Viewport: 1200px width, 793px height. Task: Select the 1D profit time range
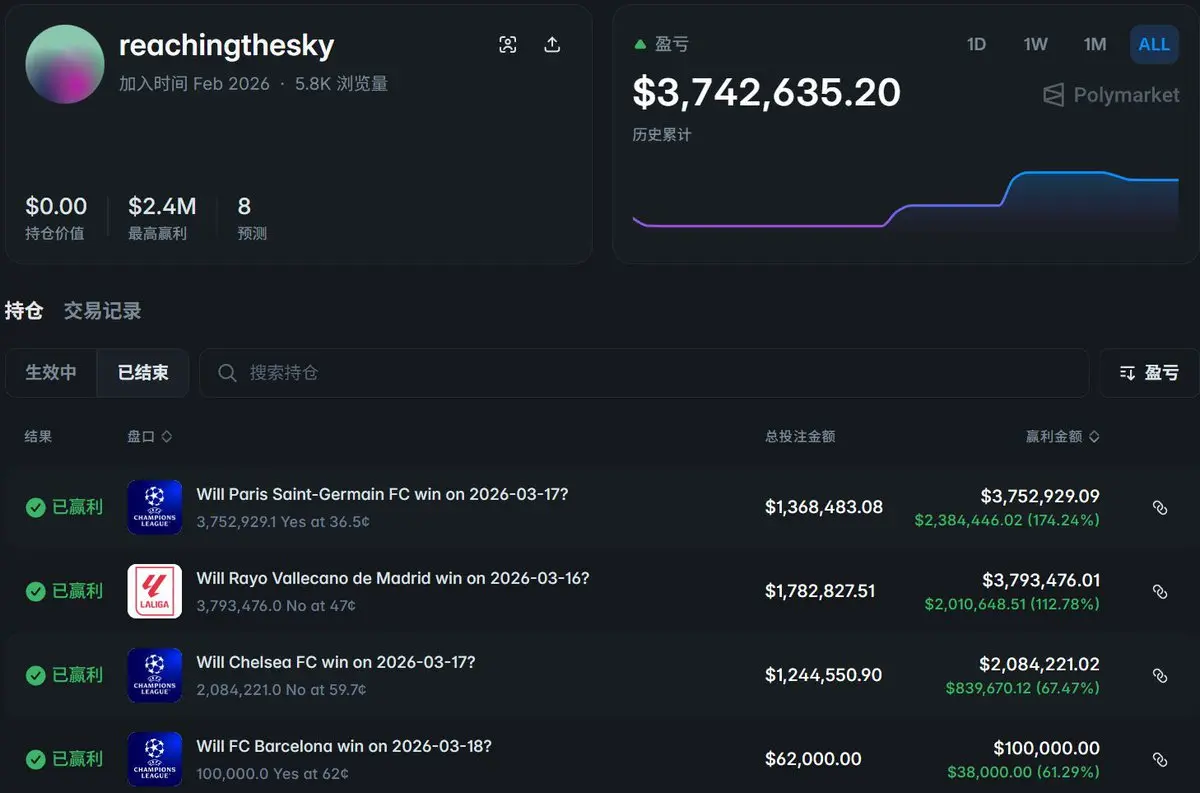[976, 44]
